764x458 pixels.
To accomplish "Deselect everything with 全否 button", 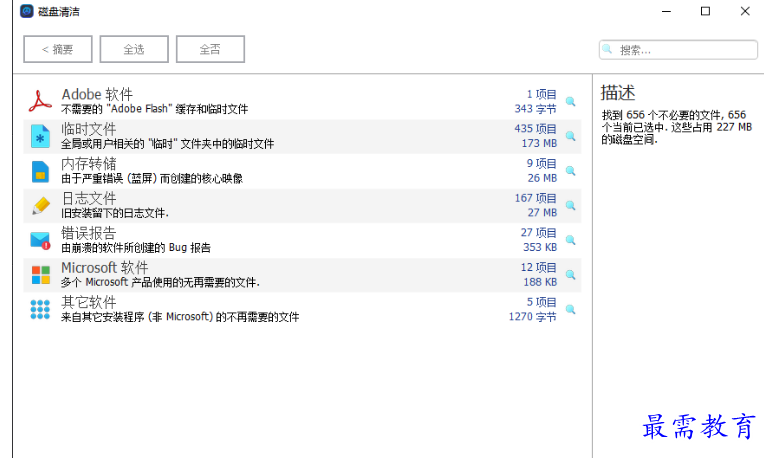I will point(210,49).
